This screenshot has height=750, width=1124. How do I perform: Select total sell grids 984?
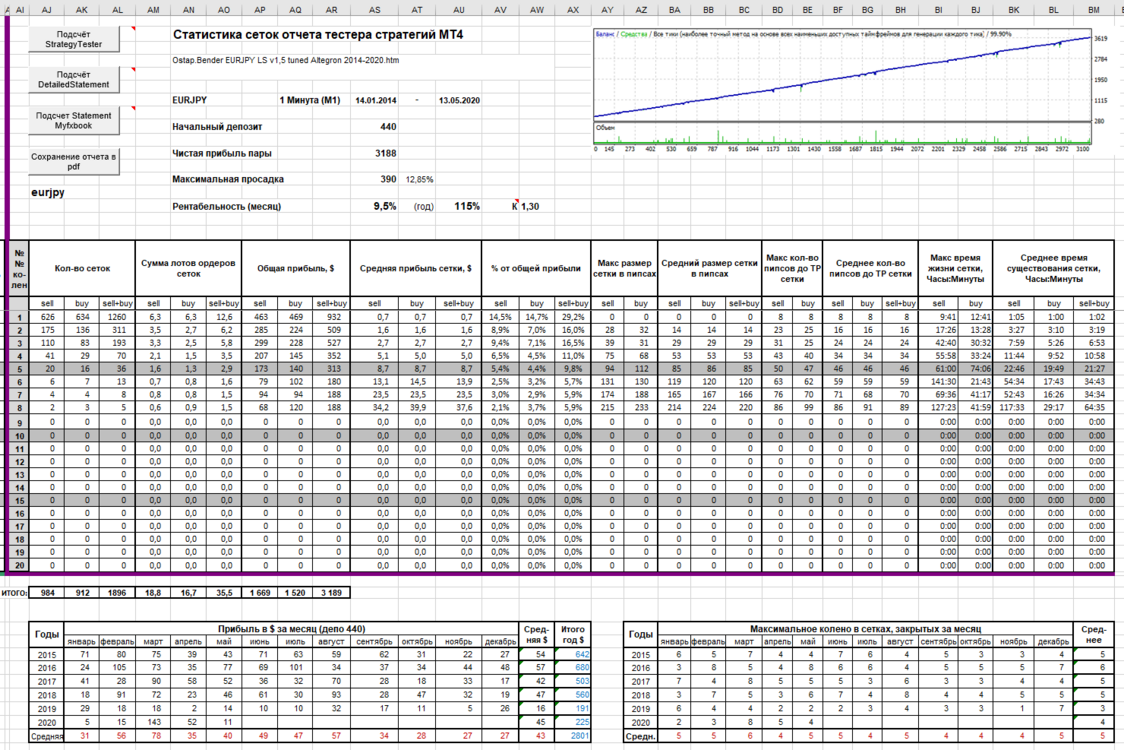click(47, 593)
